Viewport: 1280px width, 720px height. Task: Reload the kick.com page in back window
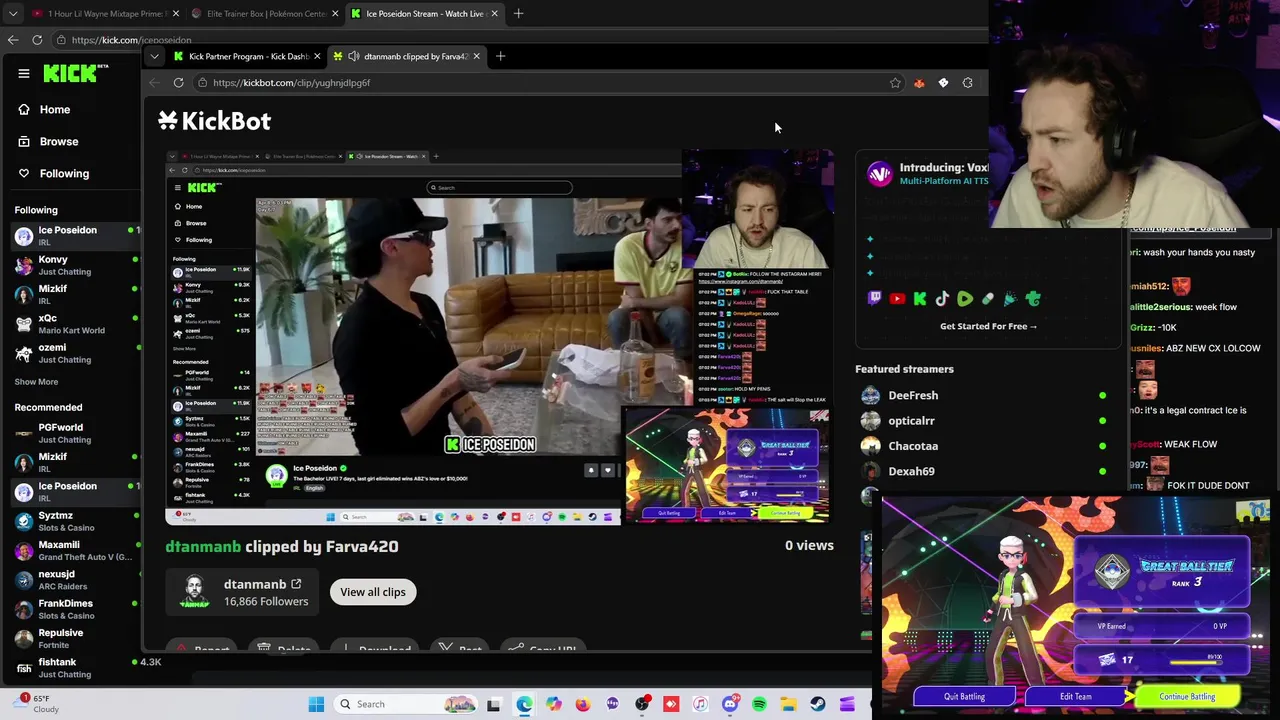pos(37,40)
